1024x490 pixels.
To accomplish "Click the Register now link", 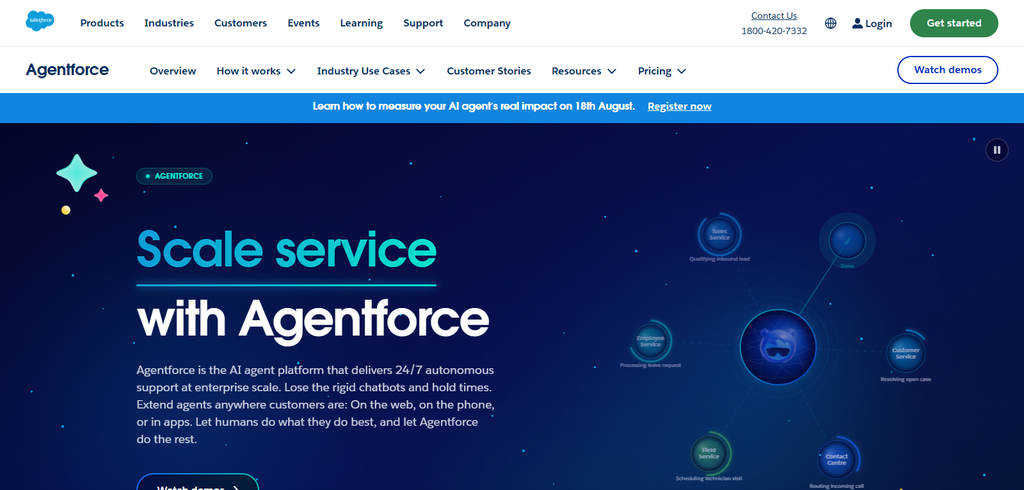I will 679,106.
